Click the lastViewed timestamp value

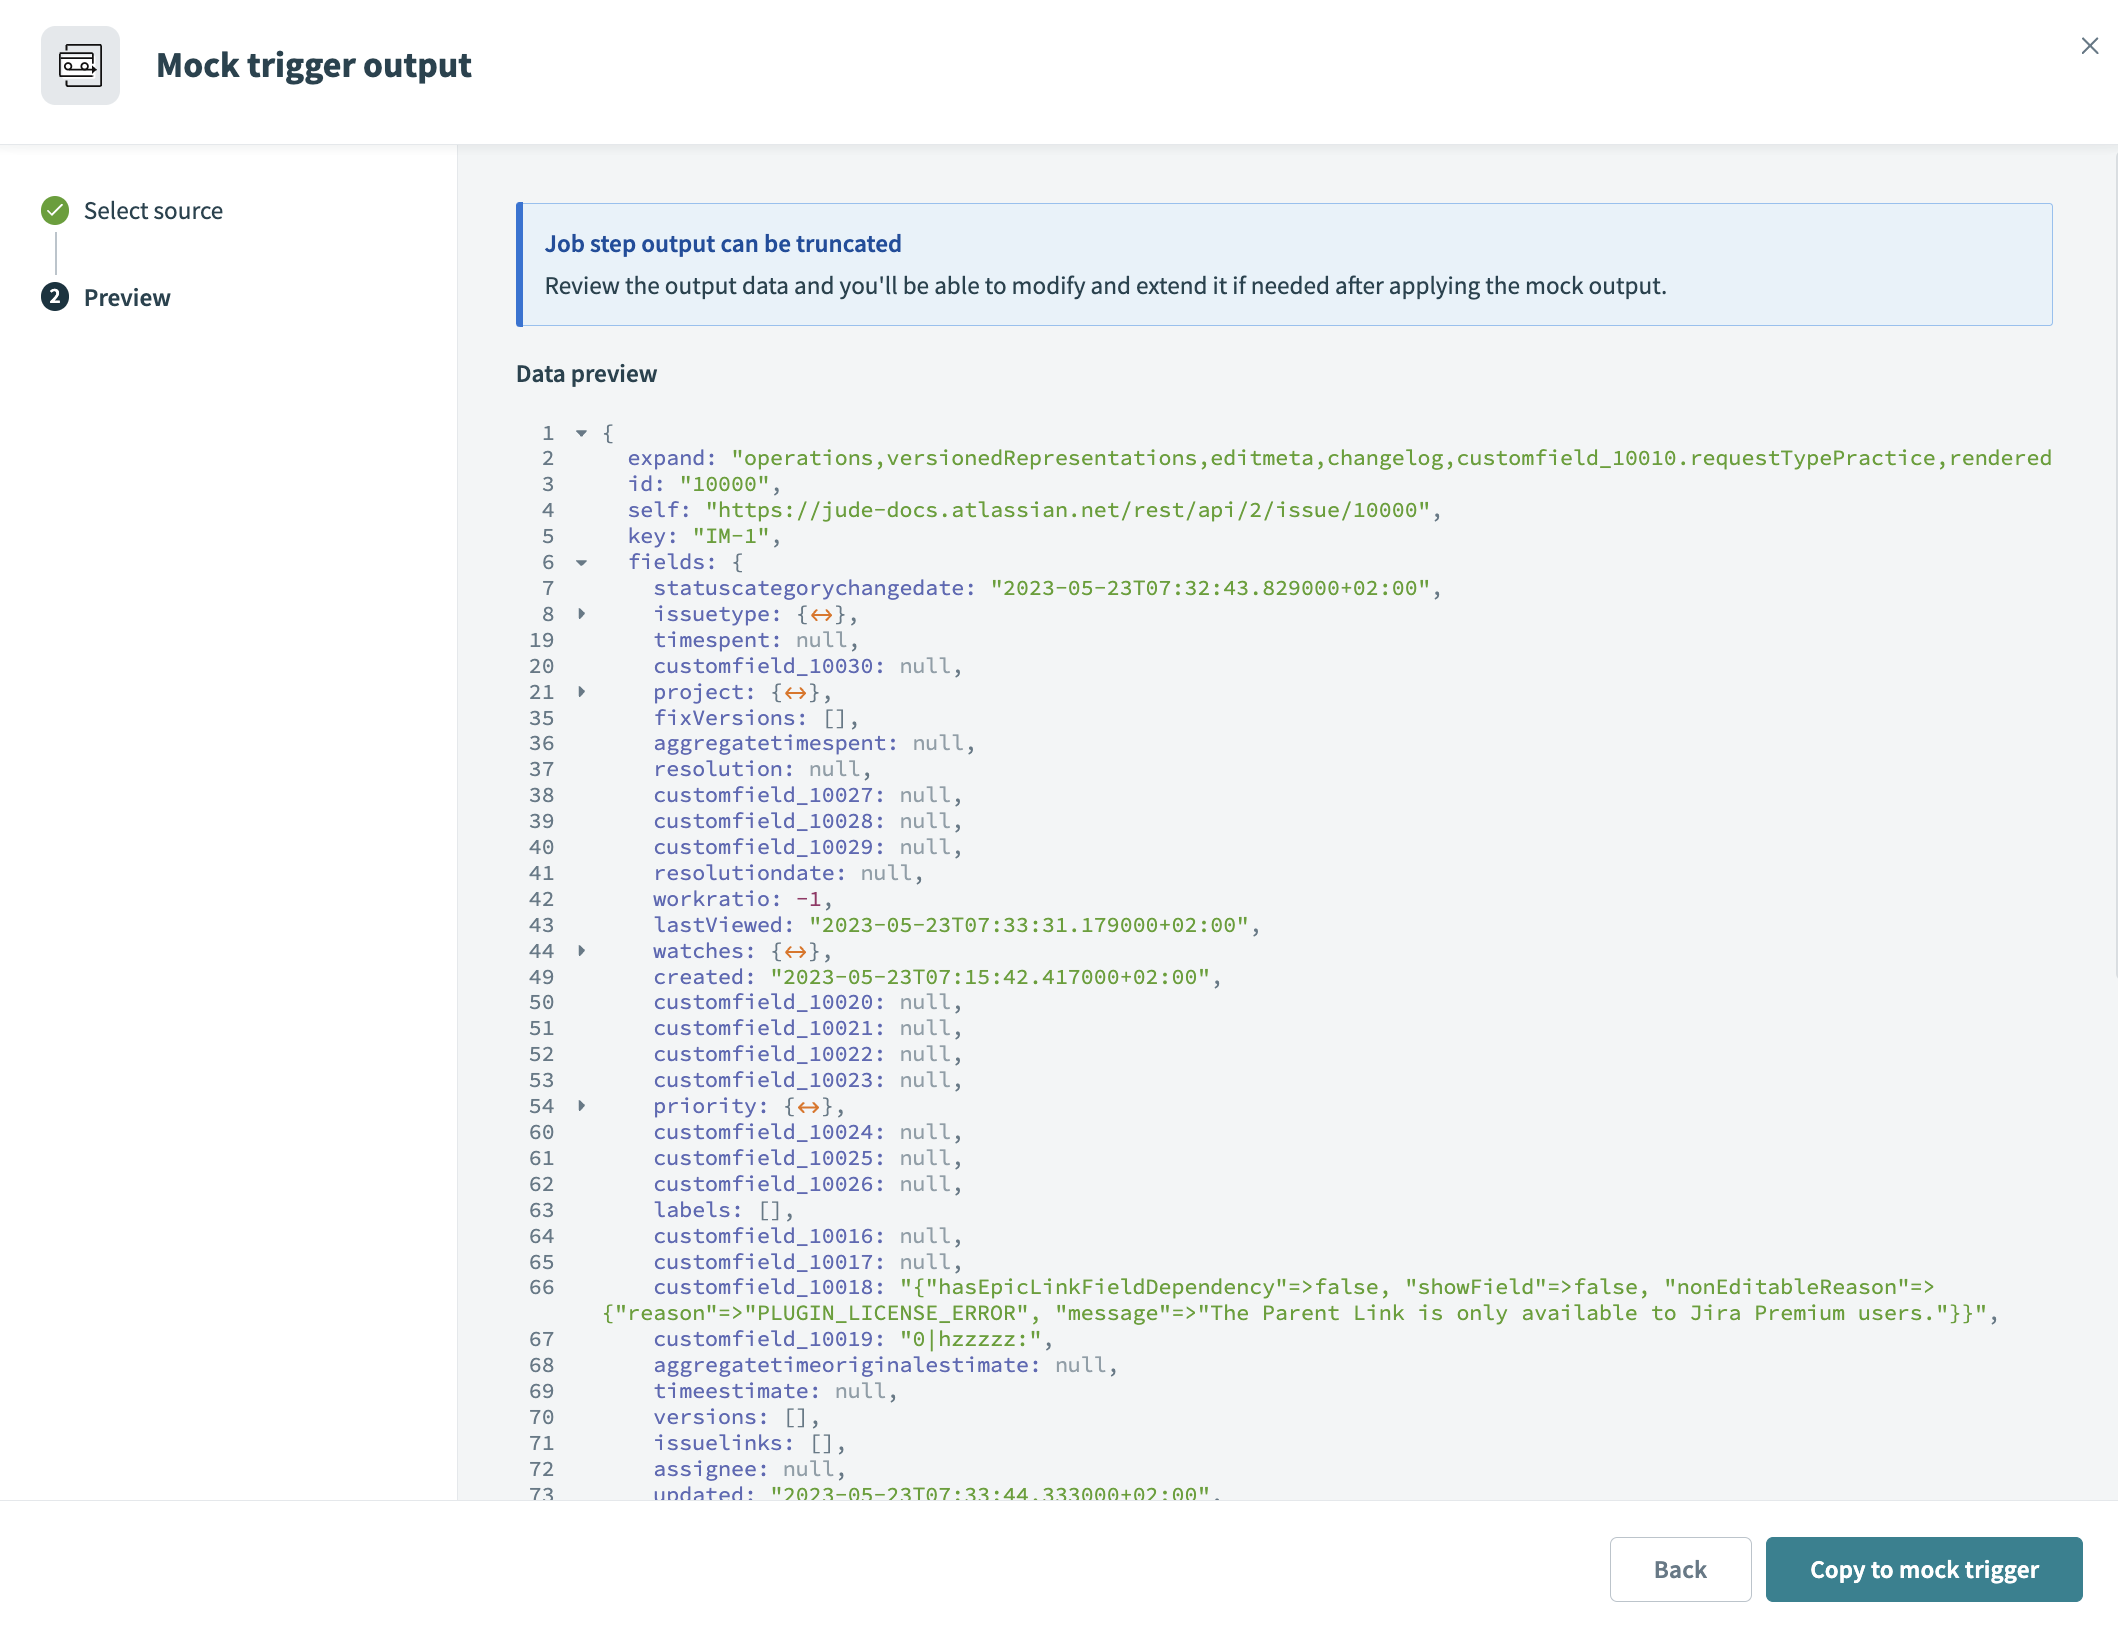1028,925
